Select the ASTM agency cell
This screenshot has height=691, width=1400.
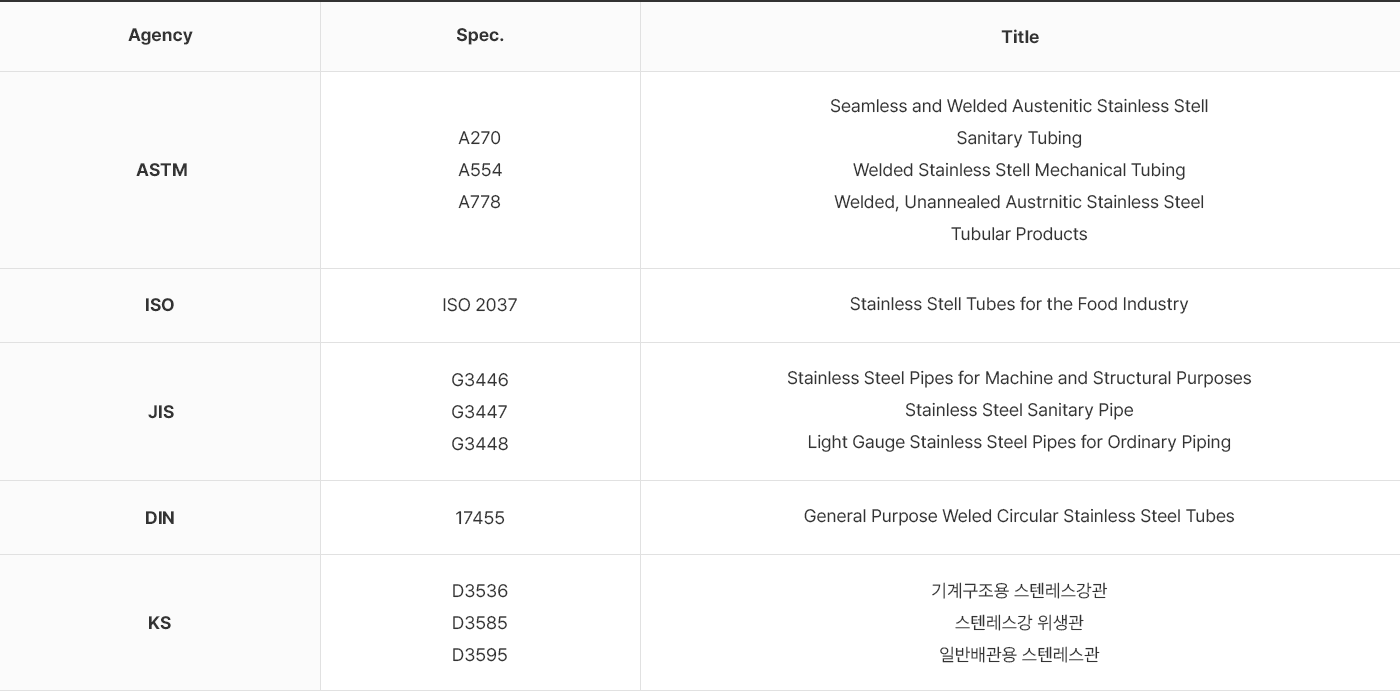pos(161,170)
